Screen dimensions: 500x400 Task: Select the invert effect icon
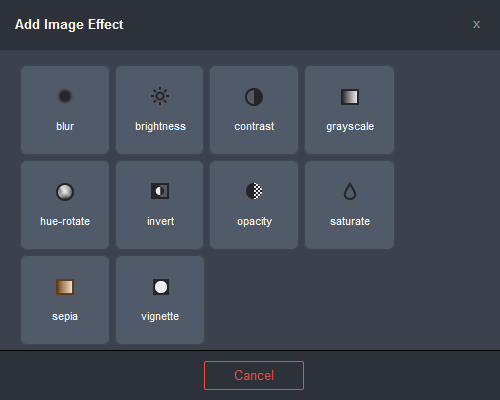(160, 191)
